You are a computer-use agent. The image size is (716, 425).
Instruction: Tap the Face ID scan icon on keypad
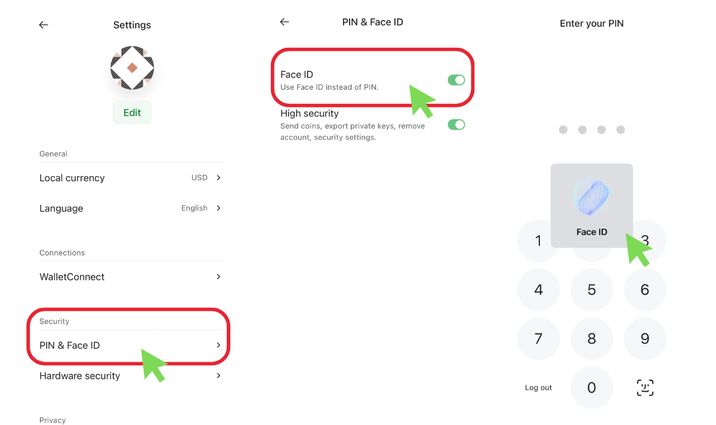645,388
